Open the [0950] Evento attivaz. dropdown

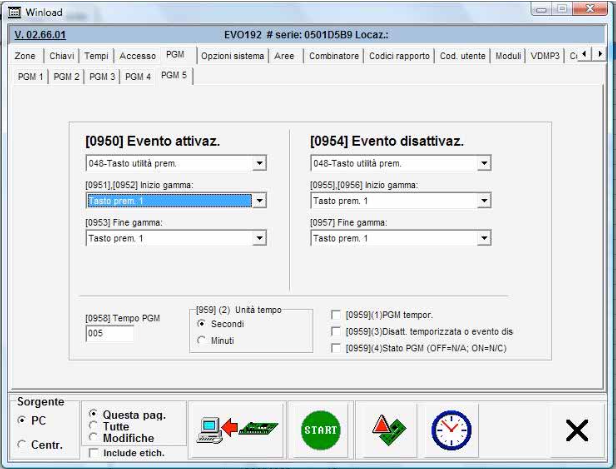tap(259, 163)
